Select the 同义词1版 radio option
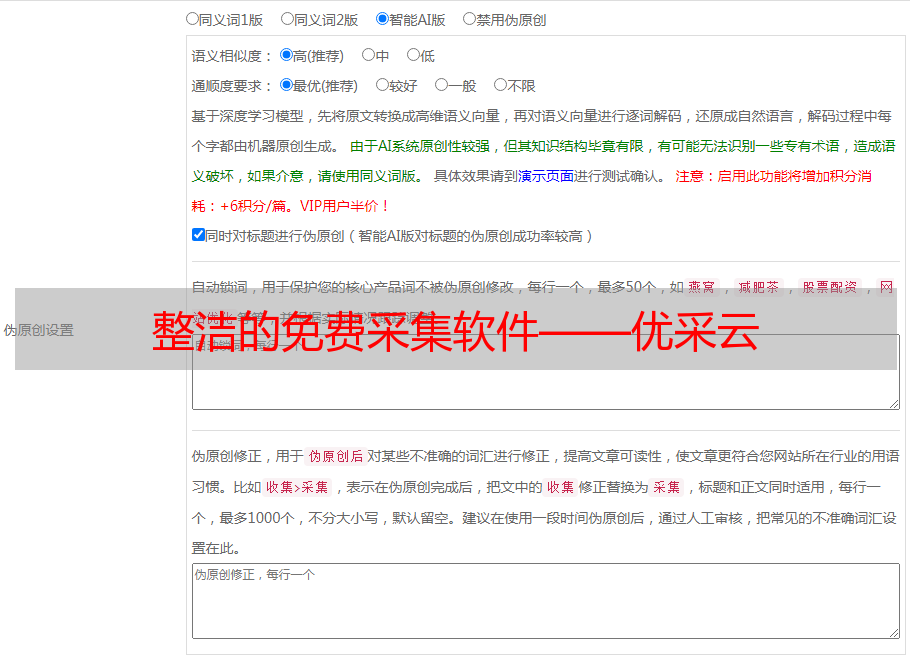 [x=192, y=18]
